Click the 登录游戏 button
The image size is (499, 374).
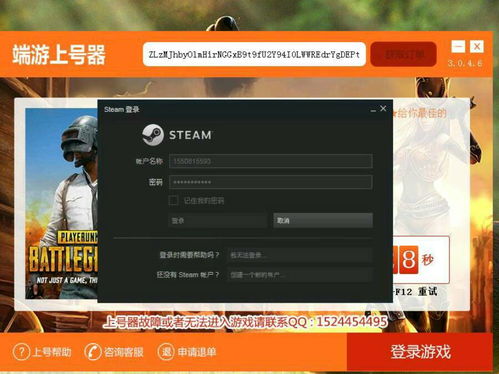[420, 352]
